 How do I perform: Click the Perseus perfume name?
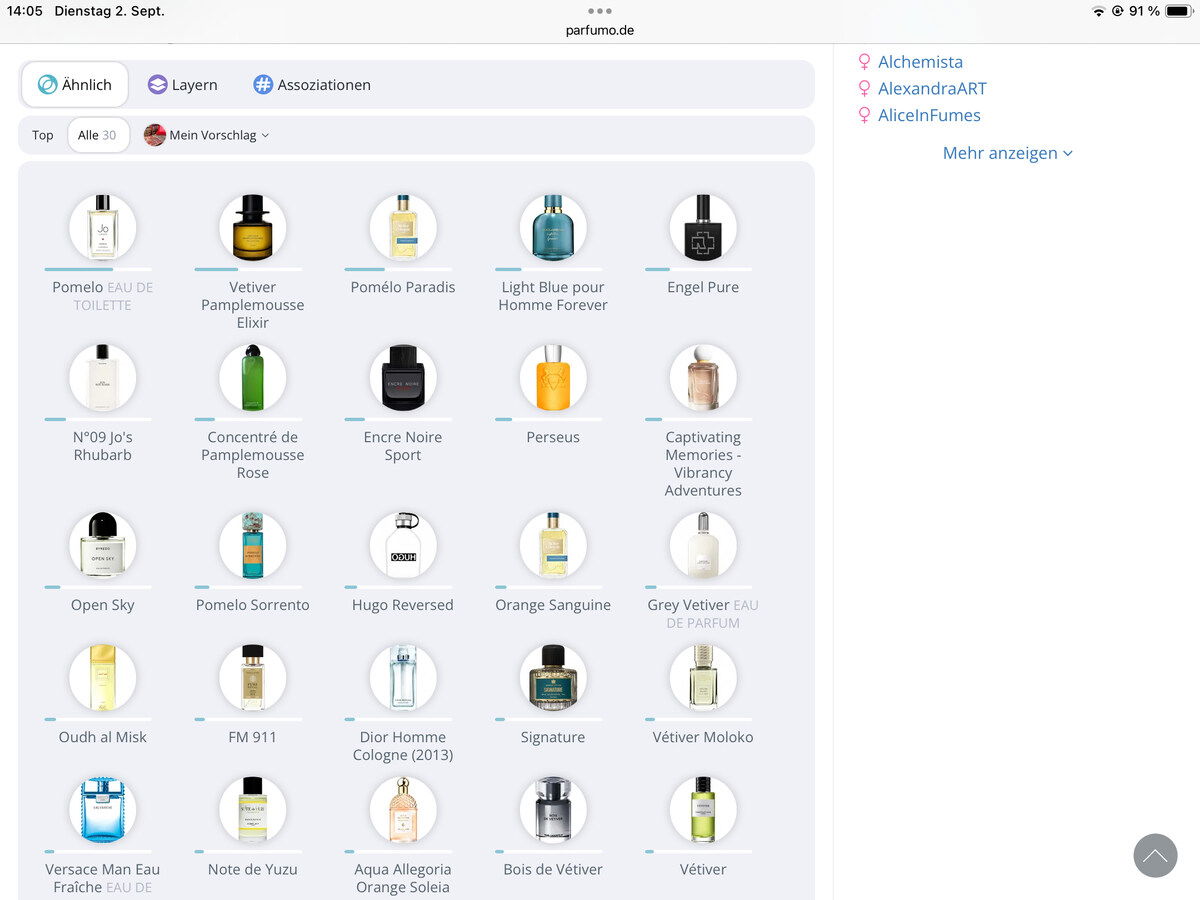[x=553, y=438]
